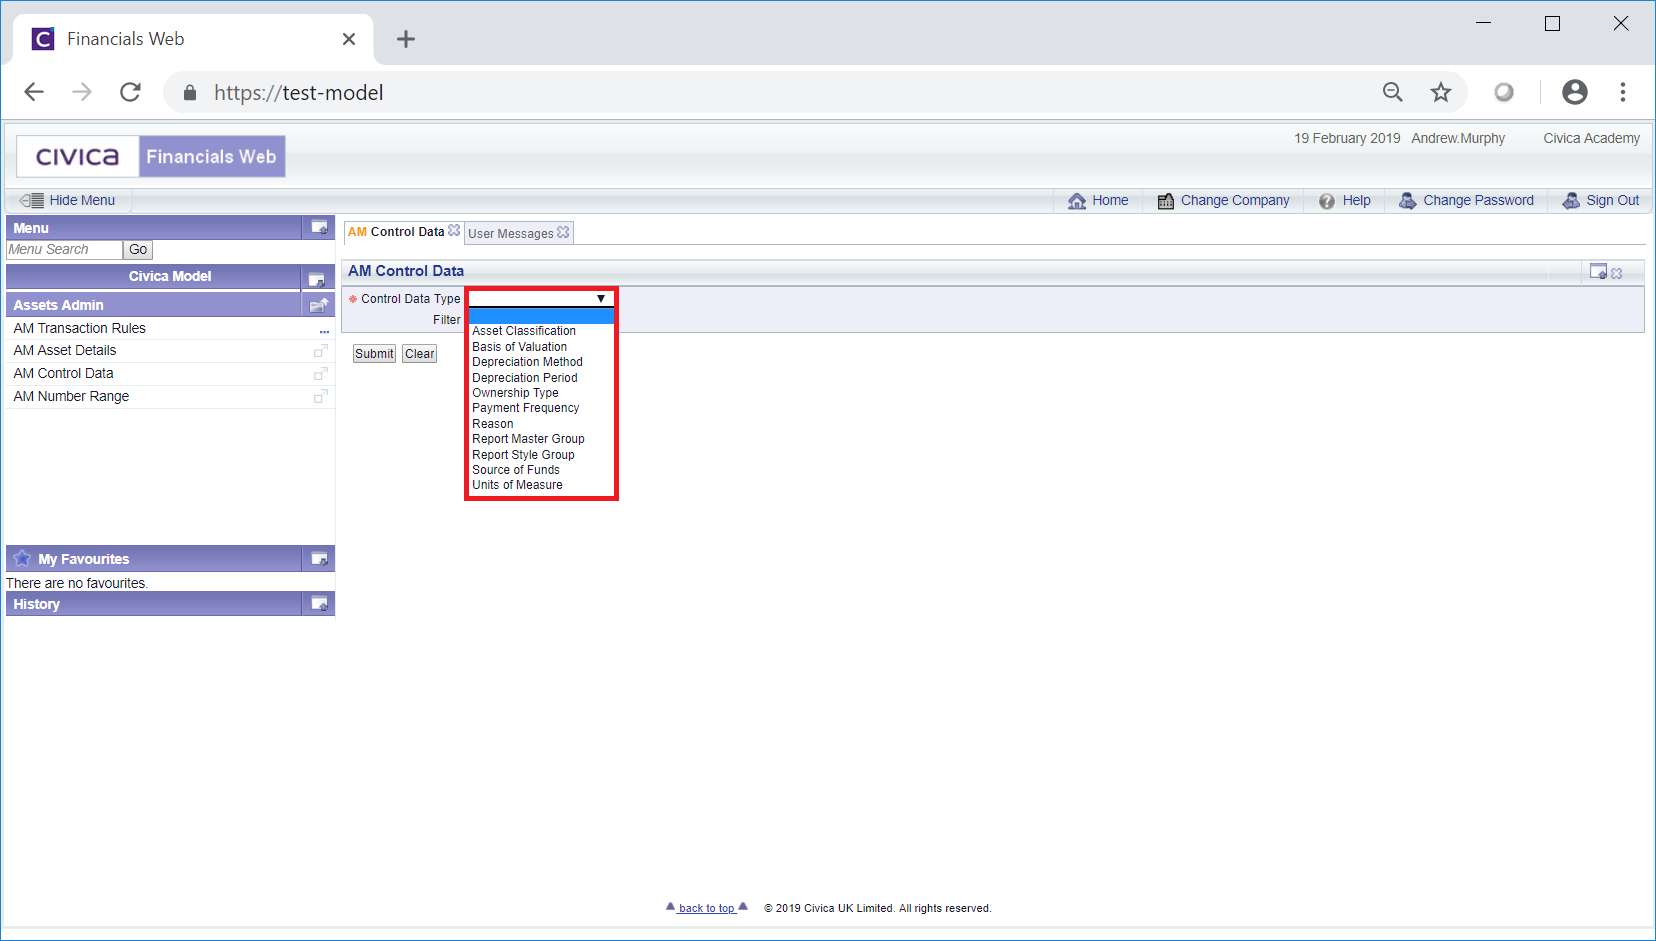Open AM Control Data menu item

point(63,374)
